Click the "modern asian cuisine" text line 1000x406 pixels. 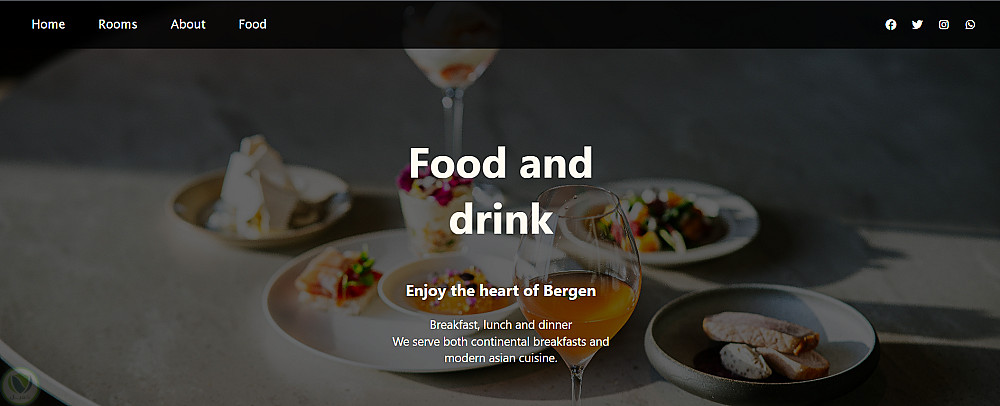pyautogui.click(x=501, y=358)
